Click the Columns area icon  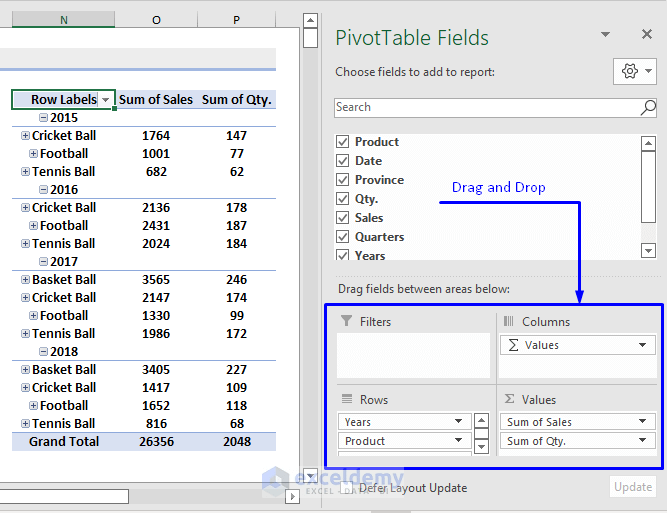click(x=509, y=321)
